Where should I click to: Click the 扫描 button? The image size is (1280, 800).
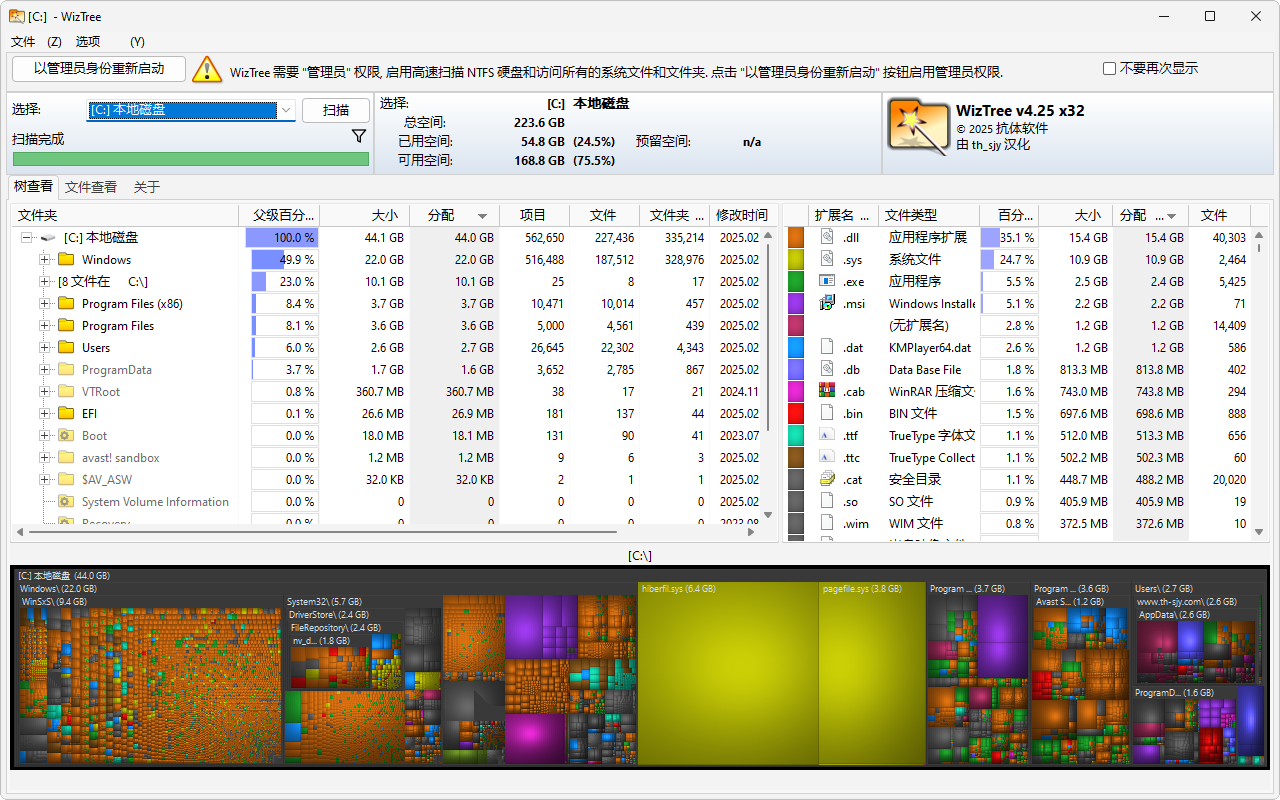pyautogui.click(x=336, y=110)
